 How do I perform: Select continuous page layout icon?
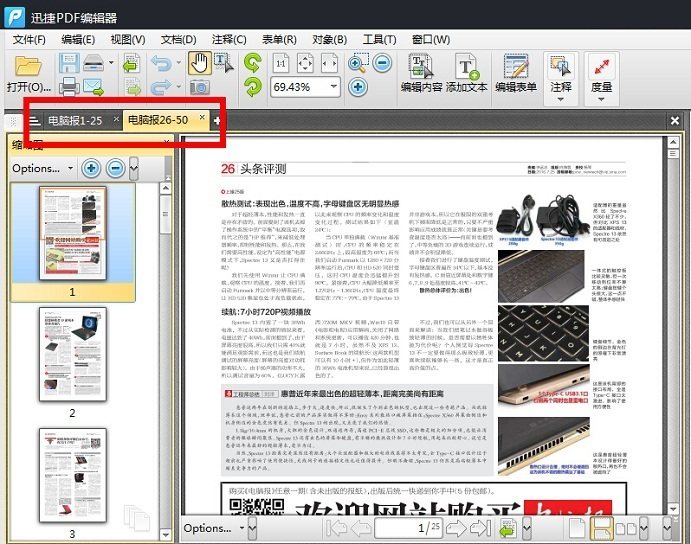[x=601, y=528]
